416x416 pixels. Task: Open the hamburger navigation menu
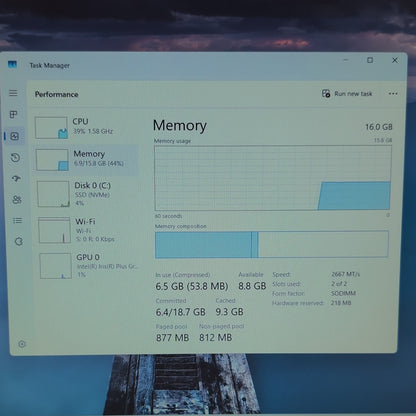tap(13, 93)
